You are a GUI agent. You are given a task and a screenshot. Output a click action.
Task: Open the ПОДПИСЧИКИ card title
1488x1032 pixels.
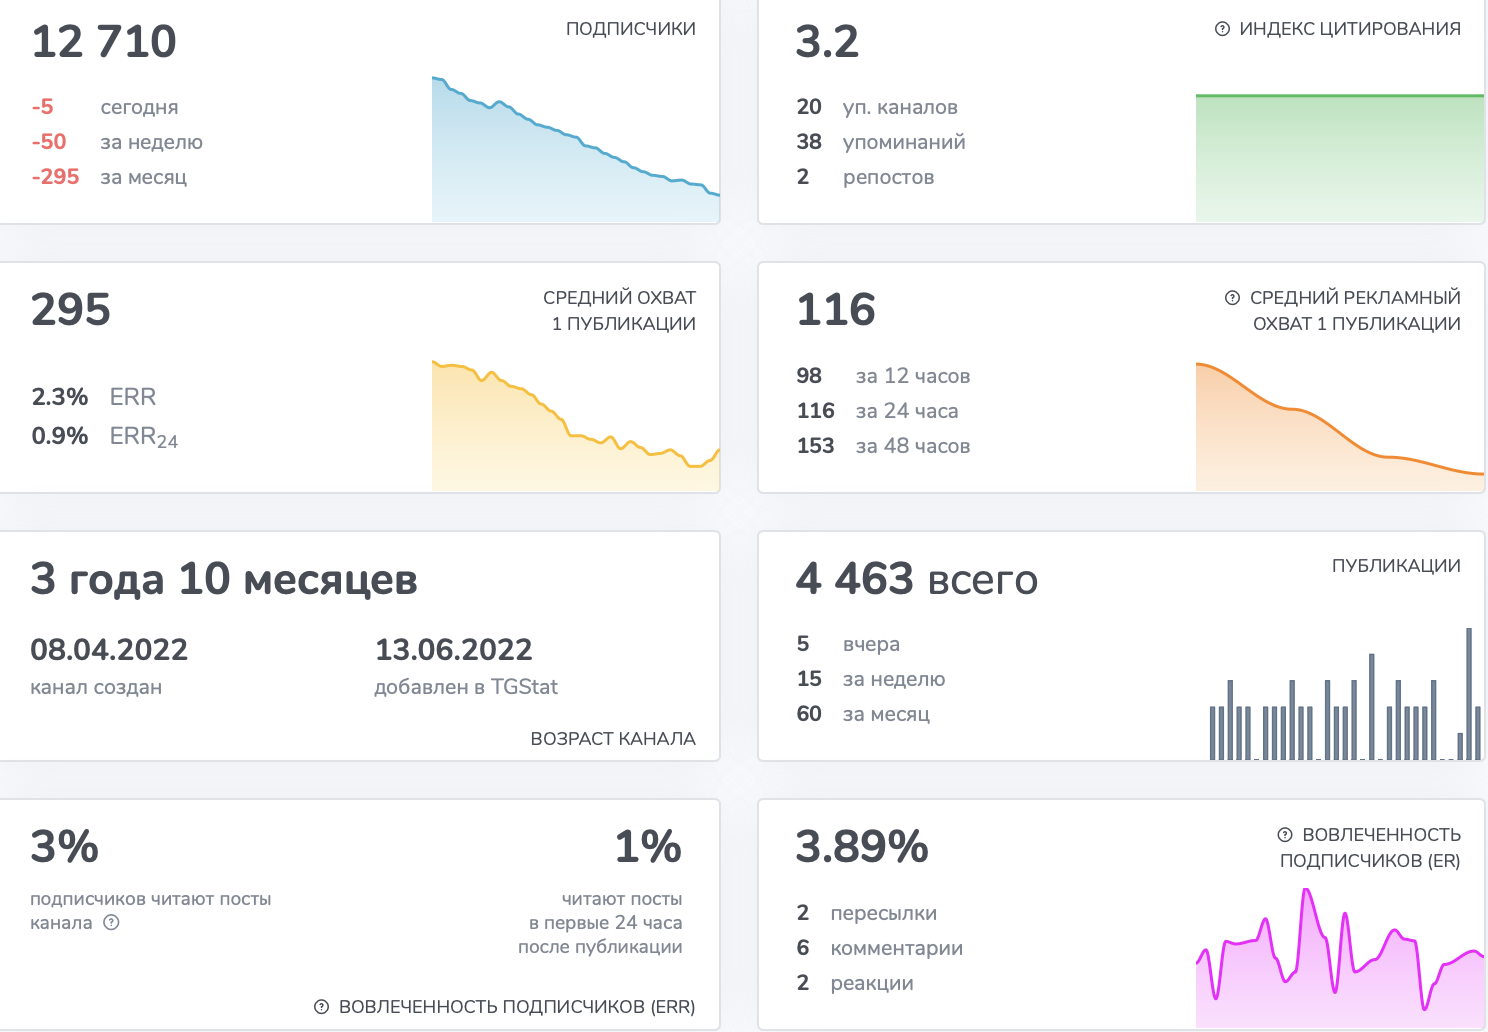(x=631, y=29)
